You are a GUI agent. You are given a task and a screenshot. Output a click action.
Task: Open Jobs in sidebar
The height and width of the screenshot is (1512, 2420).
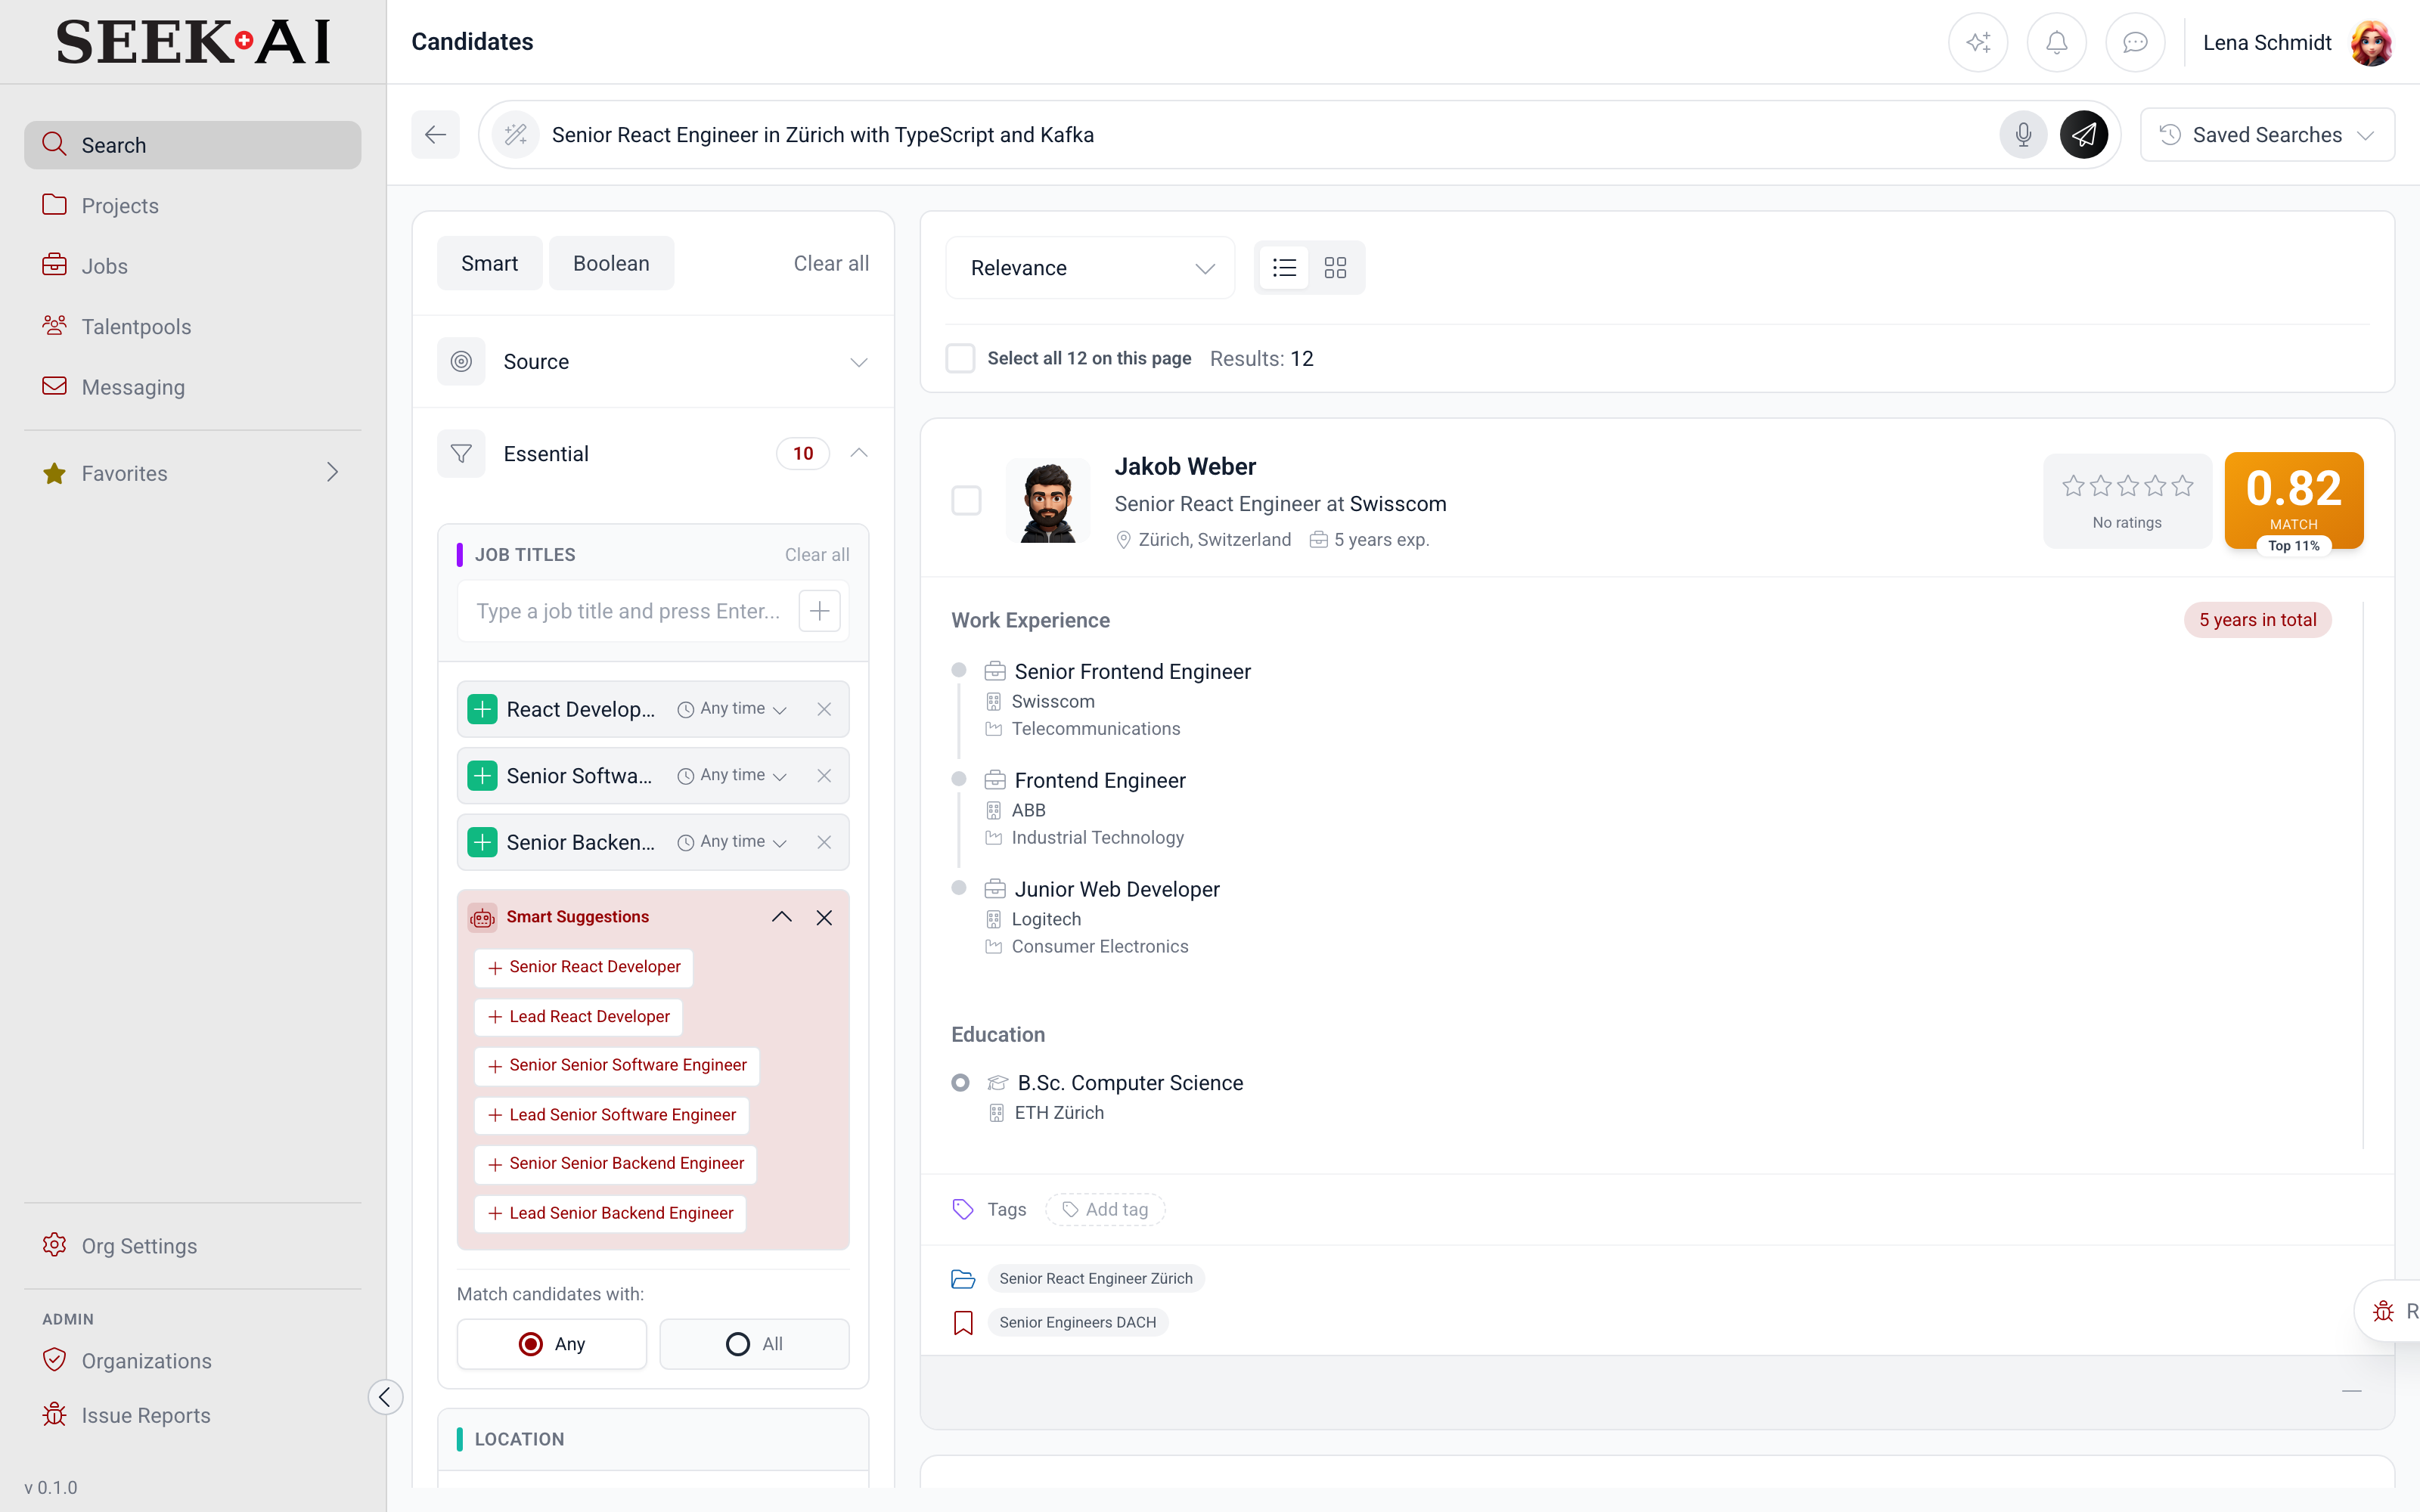(x=192, y=265)
